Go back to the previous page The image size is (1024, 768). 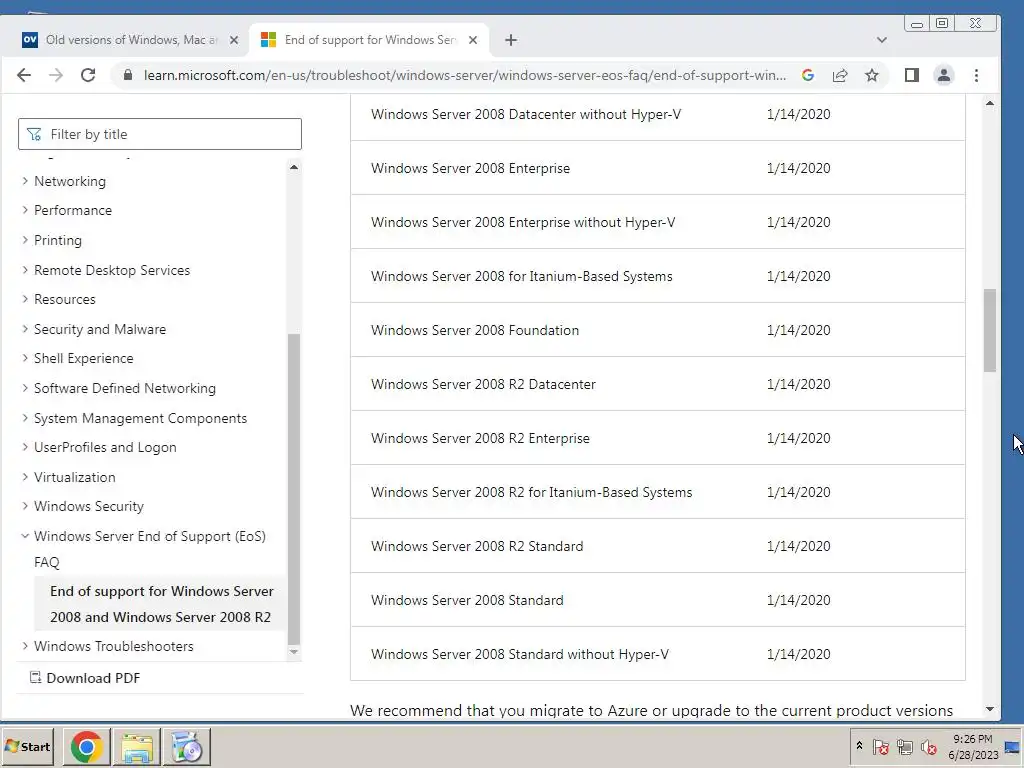[x=24, y=75]
